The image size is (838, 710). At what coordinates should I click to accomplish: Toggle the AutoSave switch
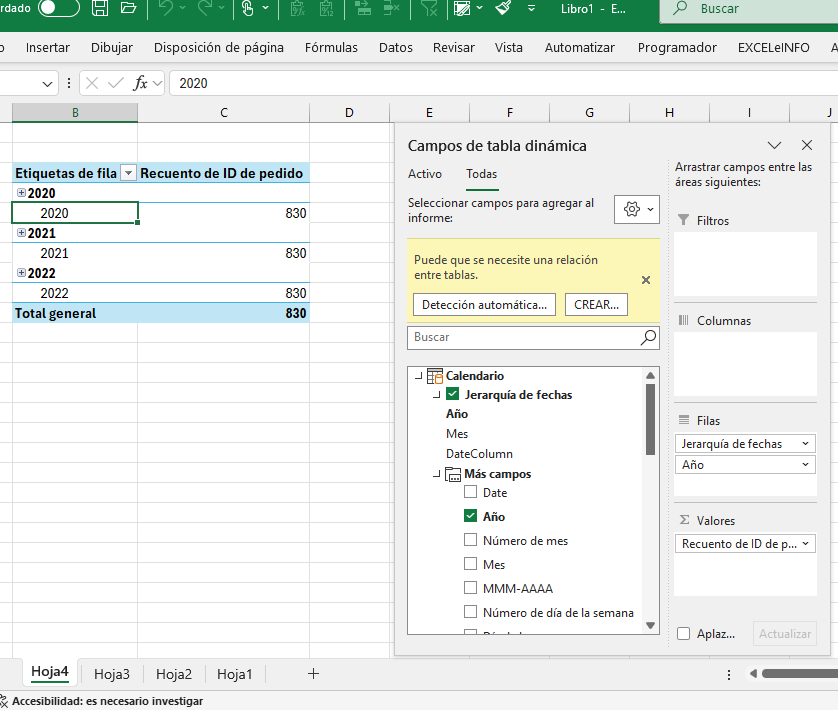click(x=58, y=9)
